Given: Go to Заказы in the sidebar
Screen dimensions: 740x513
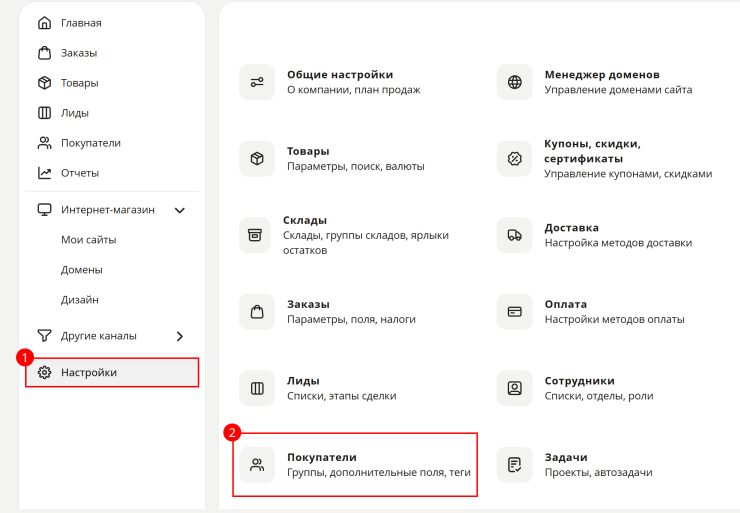Looking at the screenshot, I should (79, 53).
